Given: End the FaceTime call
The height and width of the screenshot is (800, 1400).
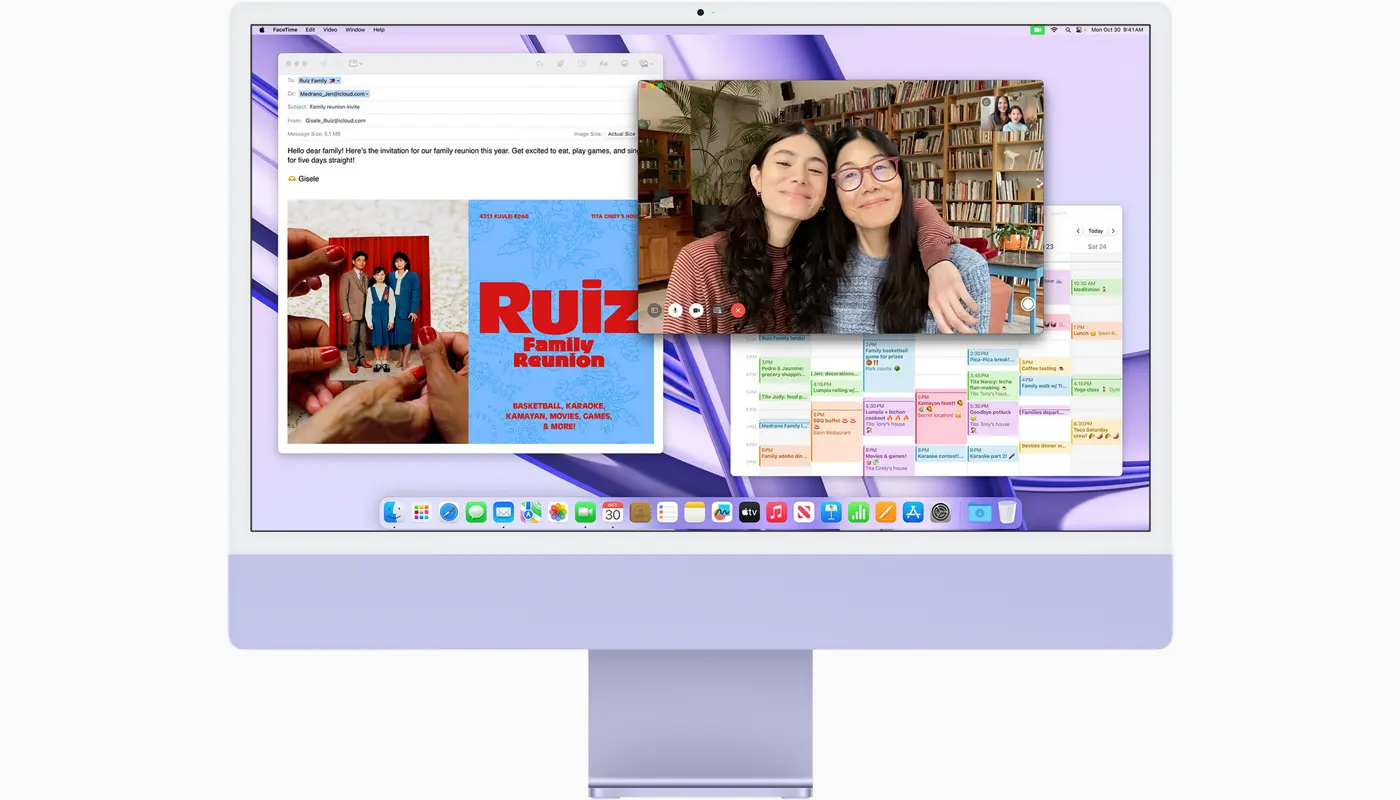Looking at the screenshot, I should click(x=738, y=310).
